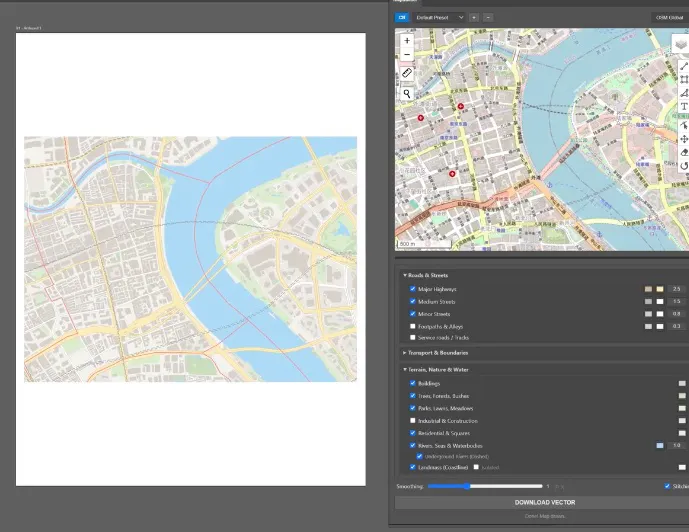Edit Footpaths & Alleys width field 0.3

pos(676,326)
